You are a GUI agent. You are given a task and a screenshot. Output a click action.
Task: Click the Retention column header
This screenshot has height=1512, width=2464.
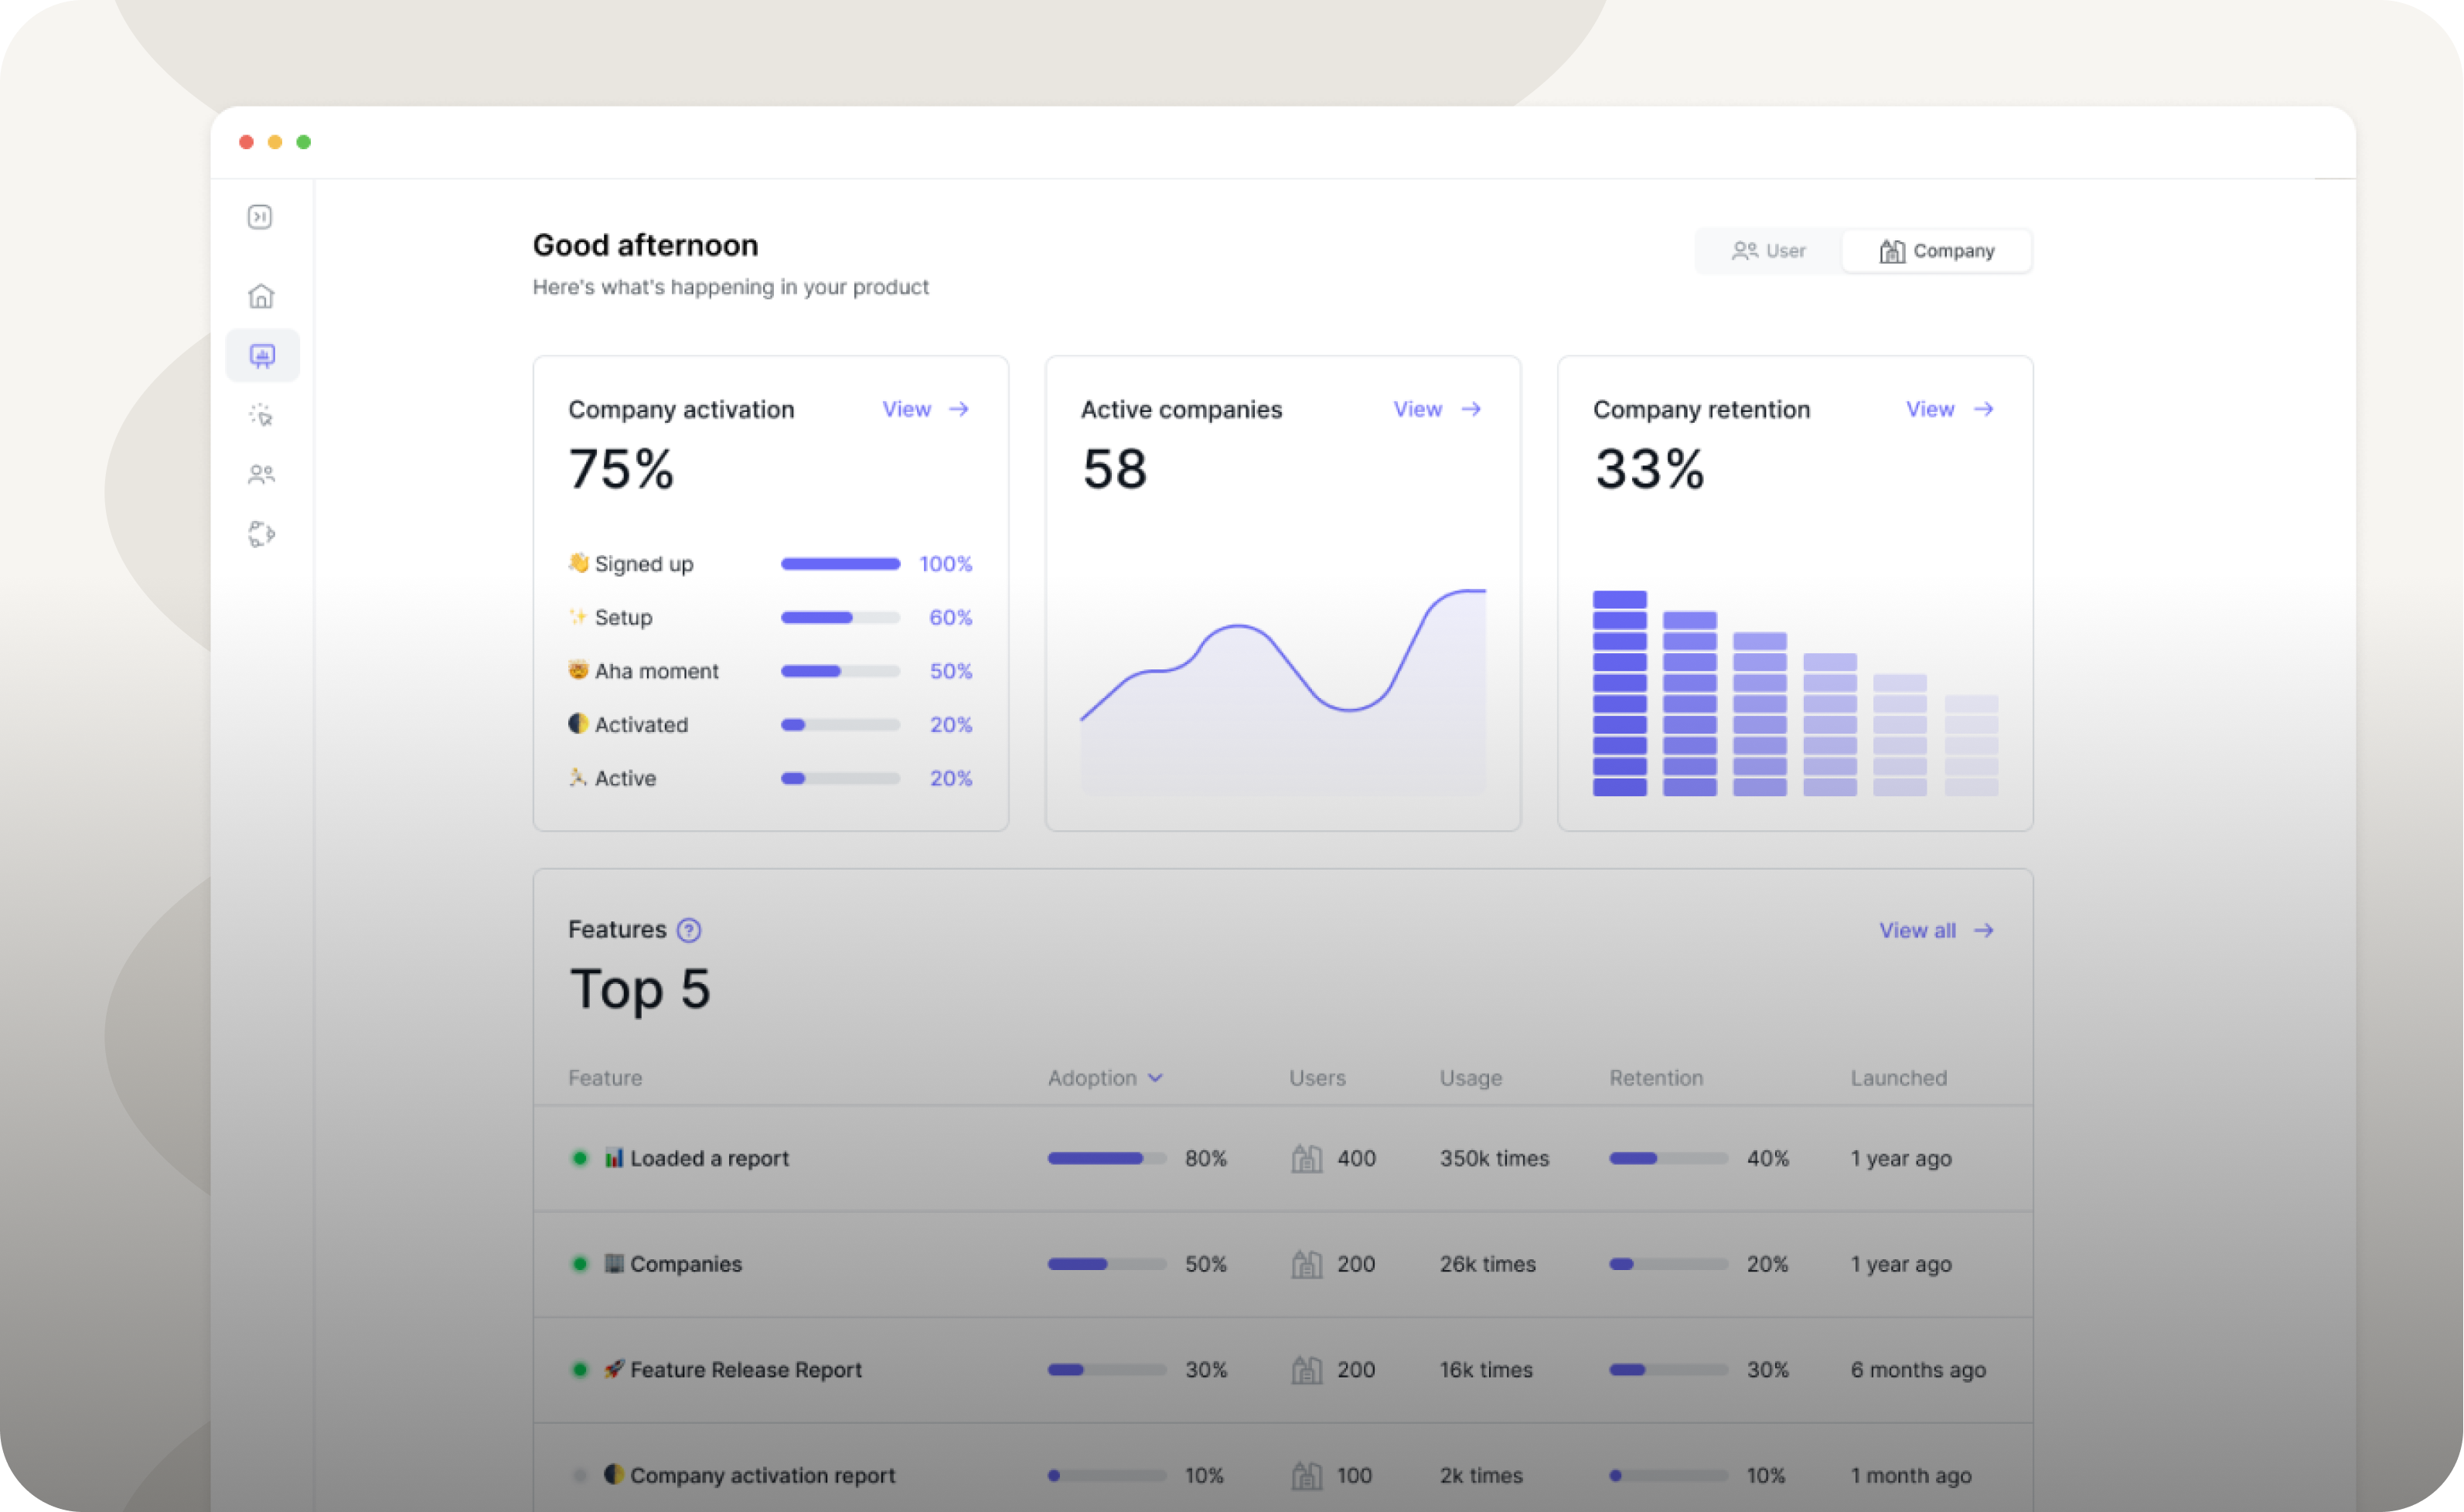(1655, 1078)
